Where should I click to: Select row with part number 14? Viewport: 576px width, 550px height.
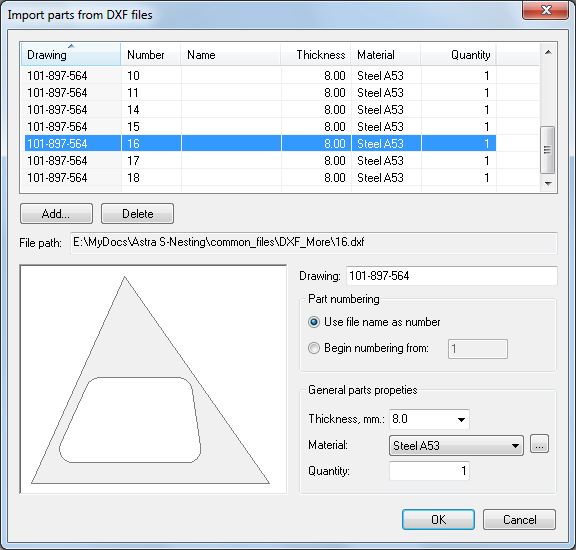click(x=260, y=109)
